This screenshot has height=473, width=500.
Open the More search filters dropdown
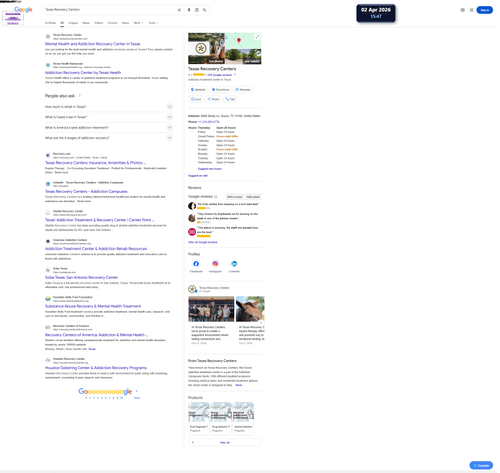pos(138,23)
